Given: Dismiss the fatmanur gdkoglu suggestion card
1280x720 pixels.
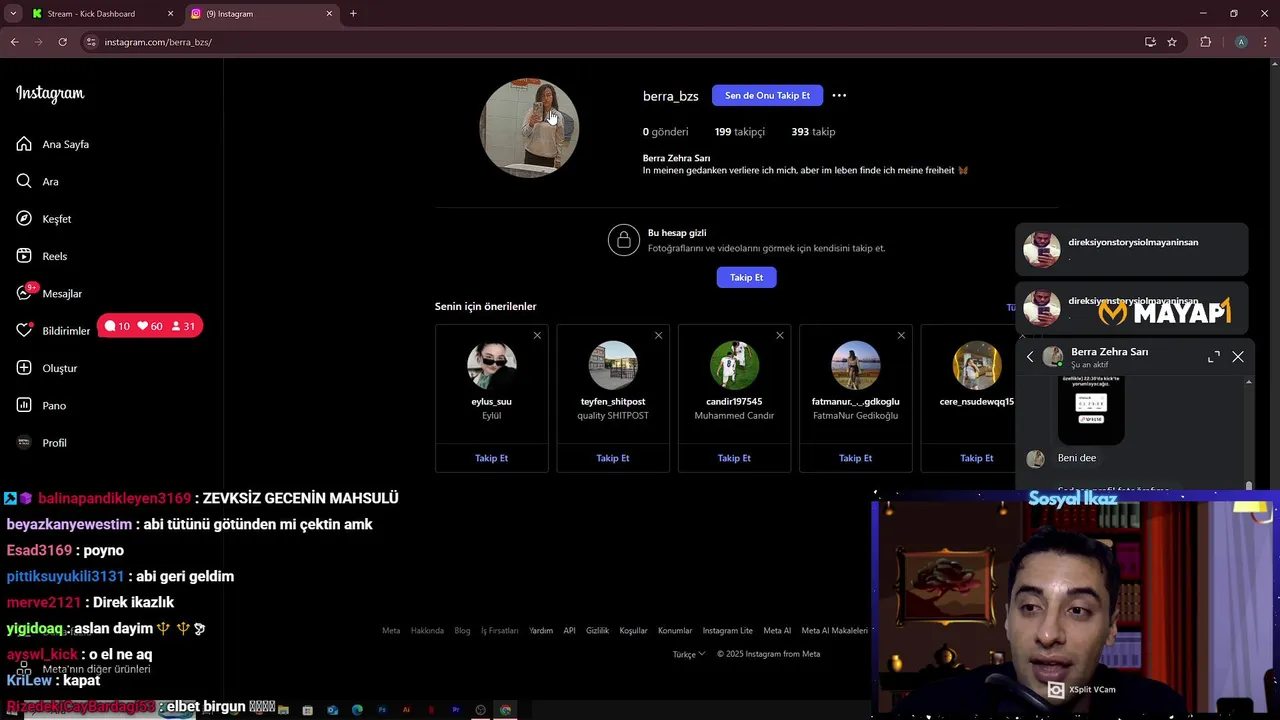Looking at the screenshot, I should [x=901, y=335].
